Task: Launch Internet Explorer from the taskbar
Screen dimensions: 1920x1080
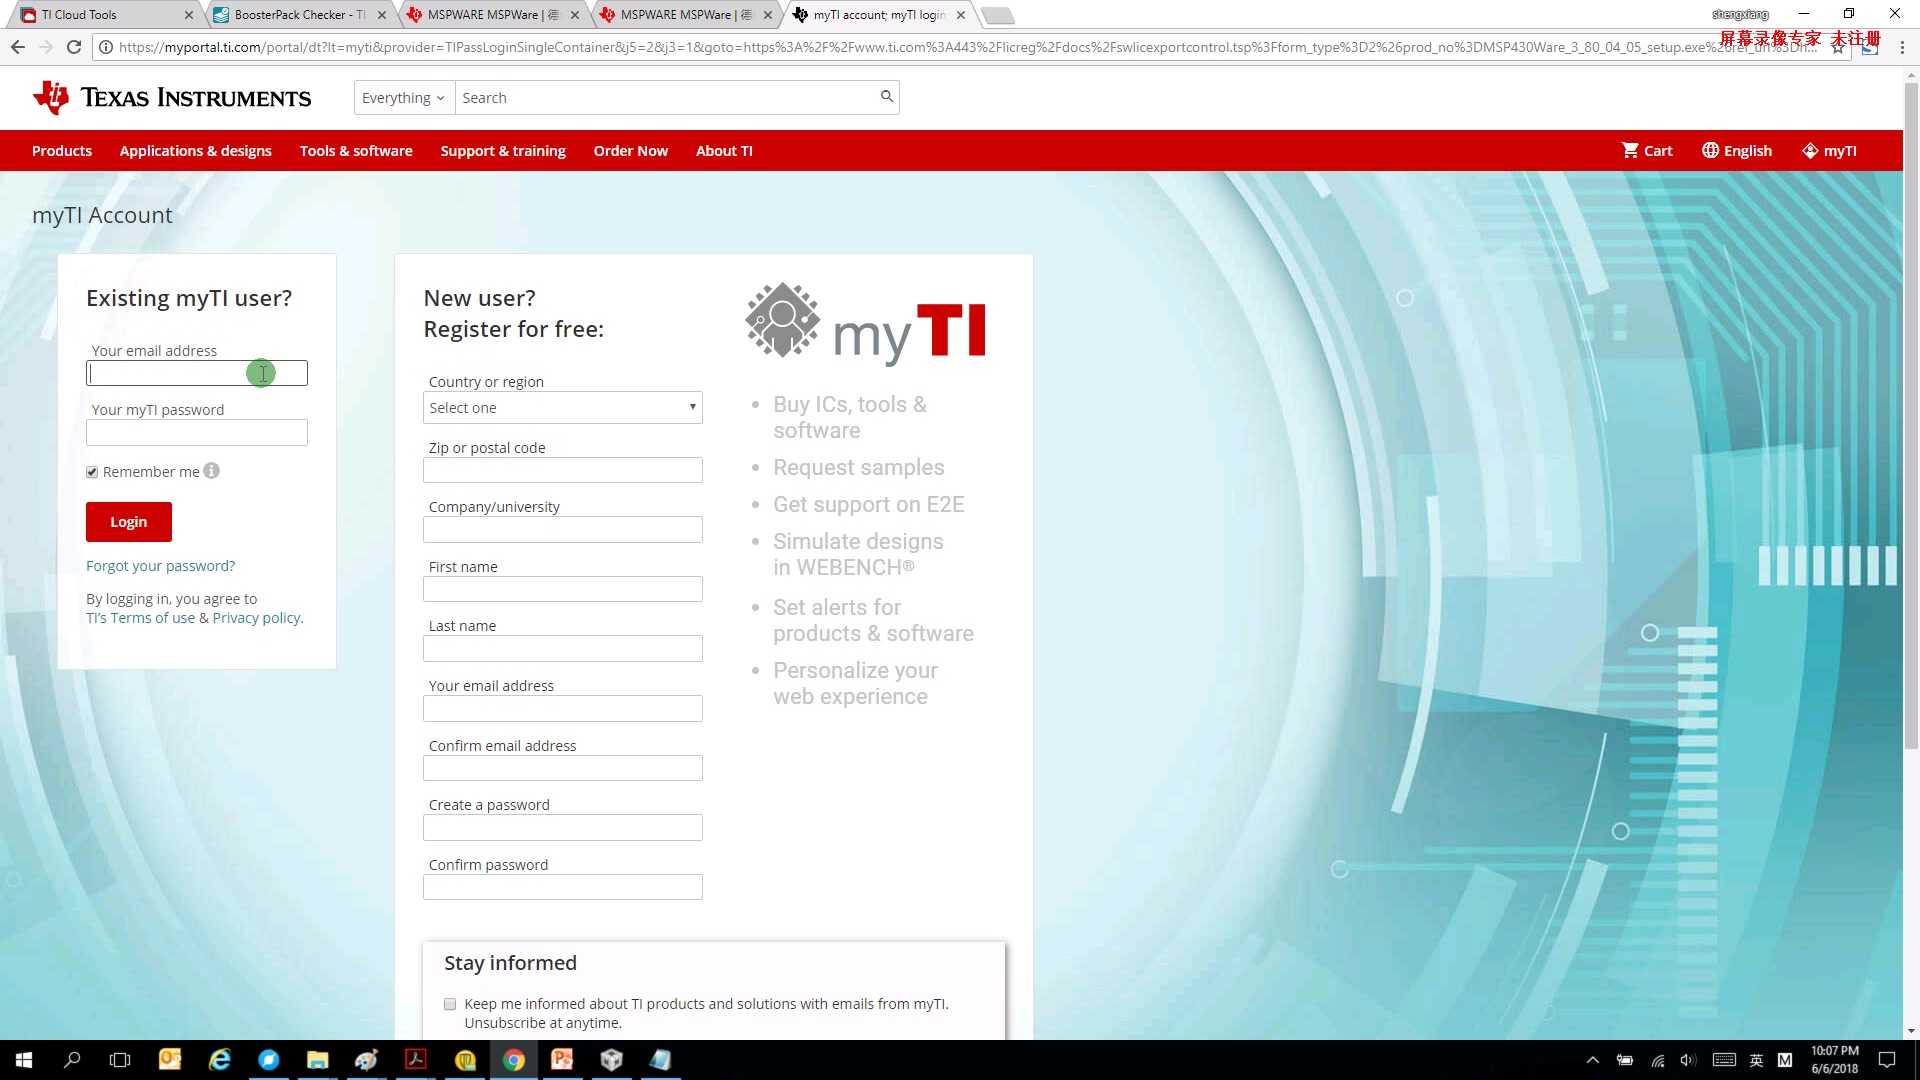Action: pyautogui.click(x=219, y=1060)
